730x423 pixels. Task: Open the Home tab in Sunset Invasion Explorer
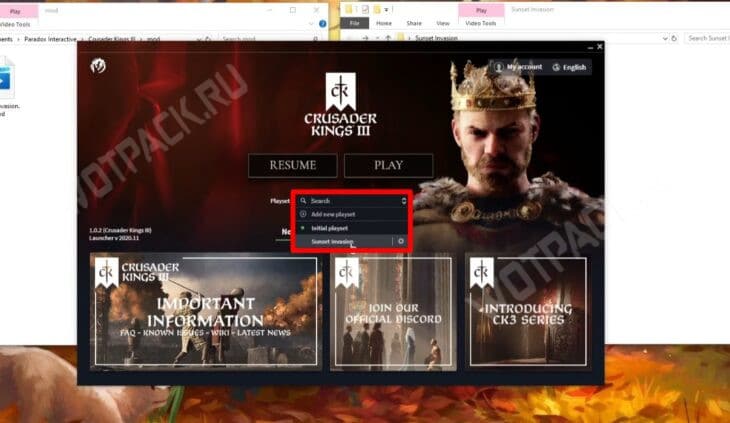click(384, 23)
